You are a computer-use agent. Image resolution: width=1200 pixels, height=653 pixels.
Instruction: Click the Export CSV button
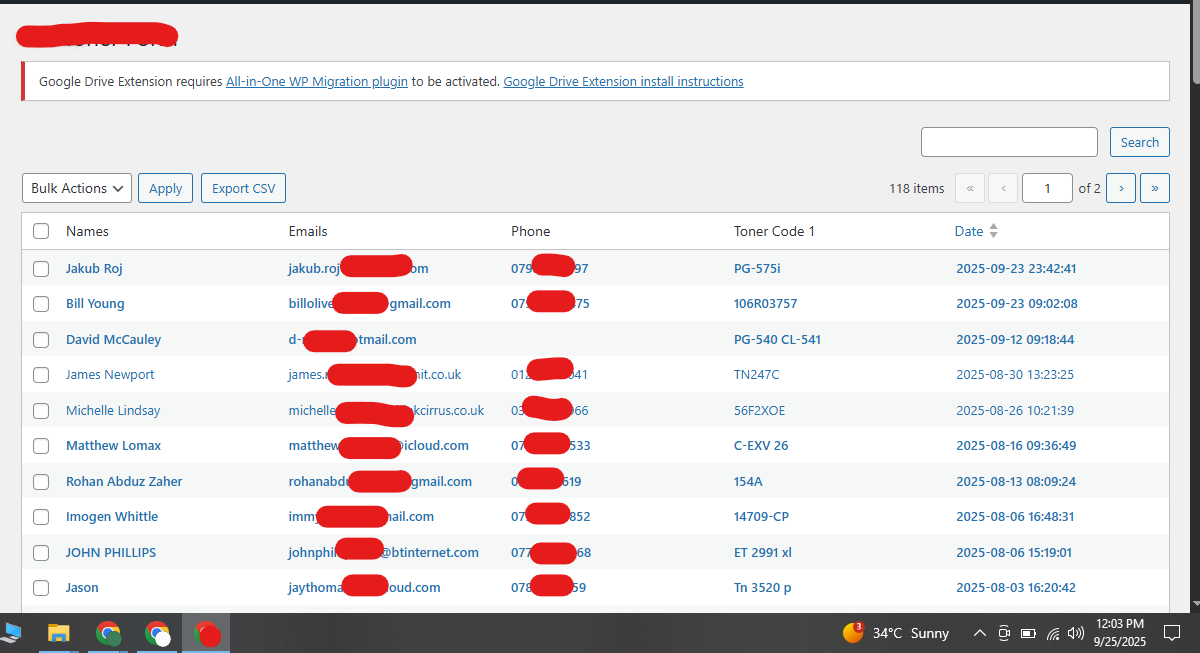[x=243, y=188]
